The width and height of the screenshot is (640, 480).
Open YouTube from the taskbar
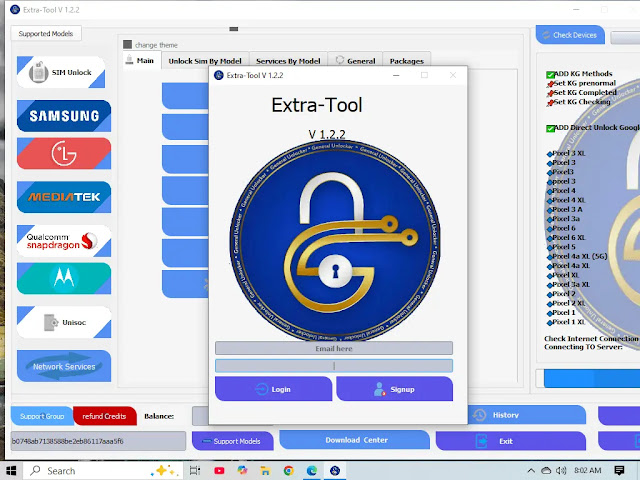point(219,471)
